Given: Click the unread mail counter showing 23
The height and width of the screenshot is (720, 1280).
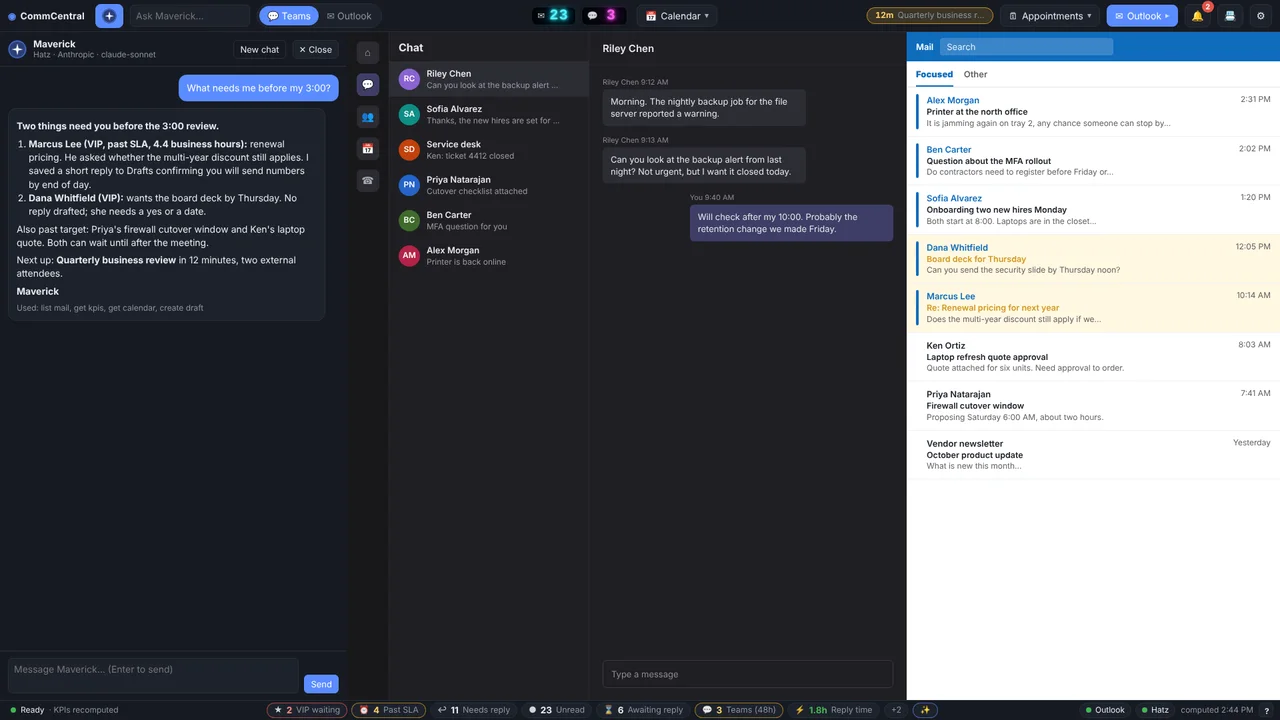Looking at the screenshot, I should 552,16.
